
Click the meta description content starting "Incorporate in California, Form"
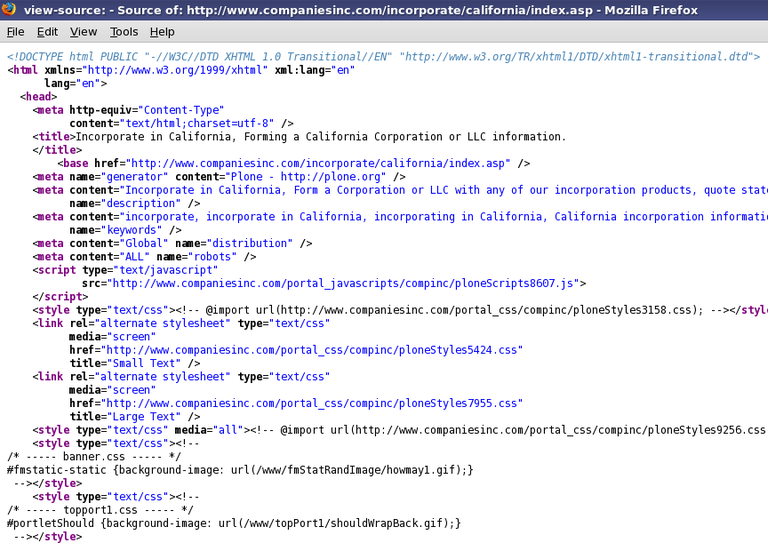444,190
